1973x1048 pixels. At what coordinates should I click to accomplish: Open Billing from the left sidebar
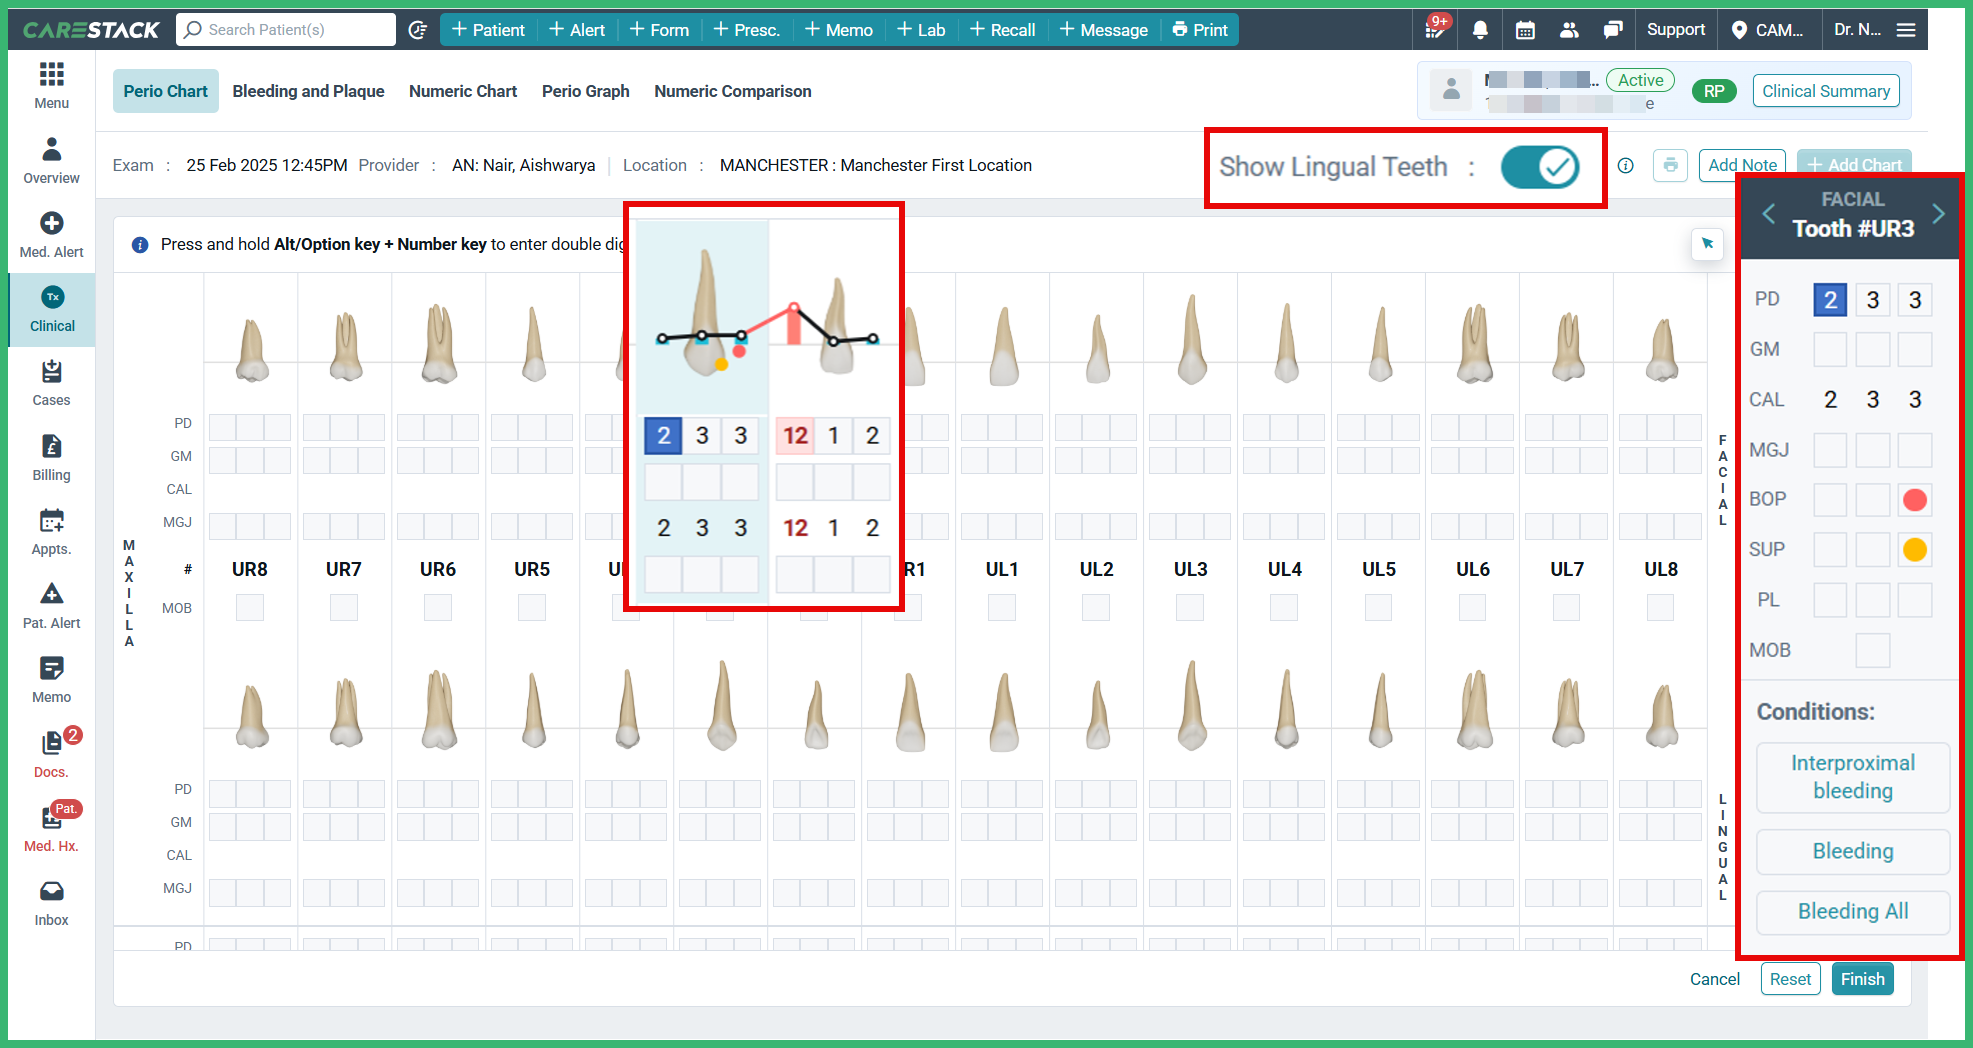51,458
